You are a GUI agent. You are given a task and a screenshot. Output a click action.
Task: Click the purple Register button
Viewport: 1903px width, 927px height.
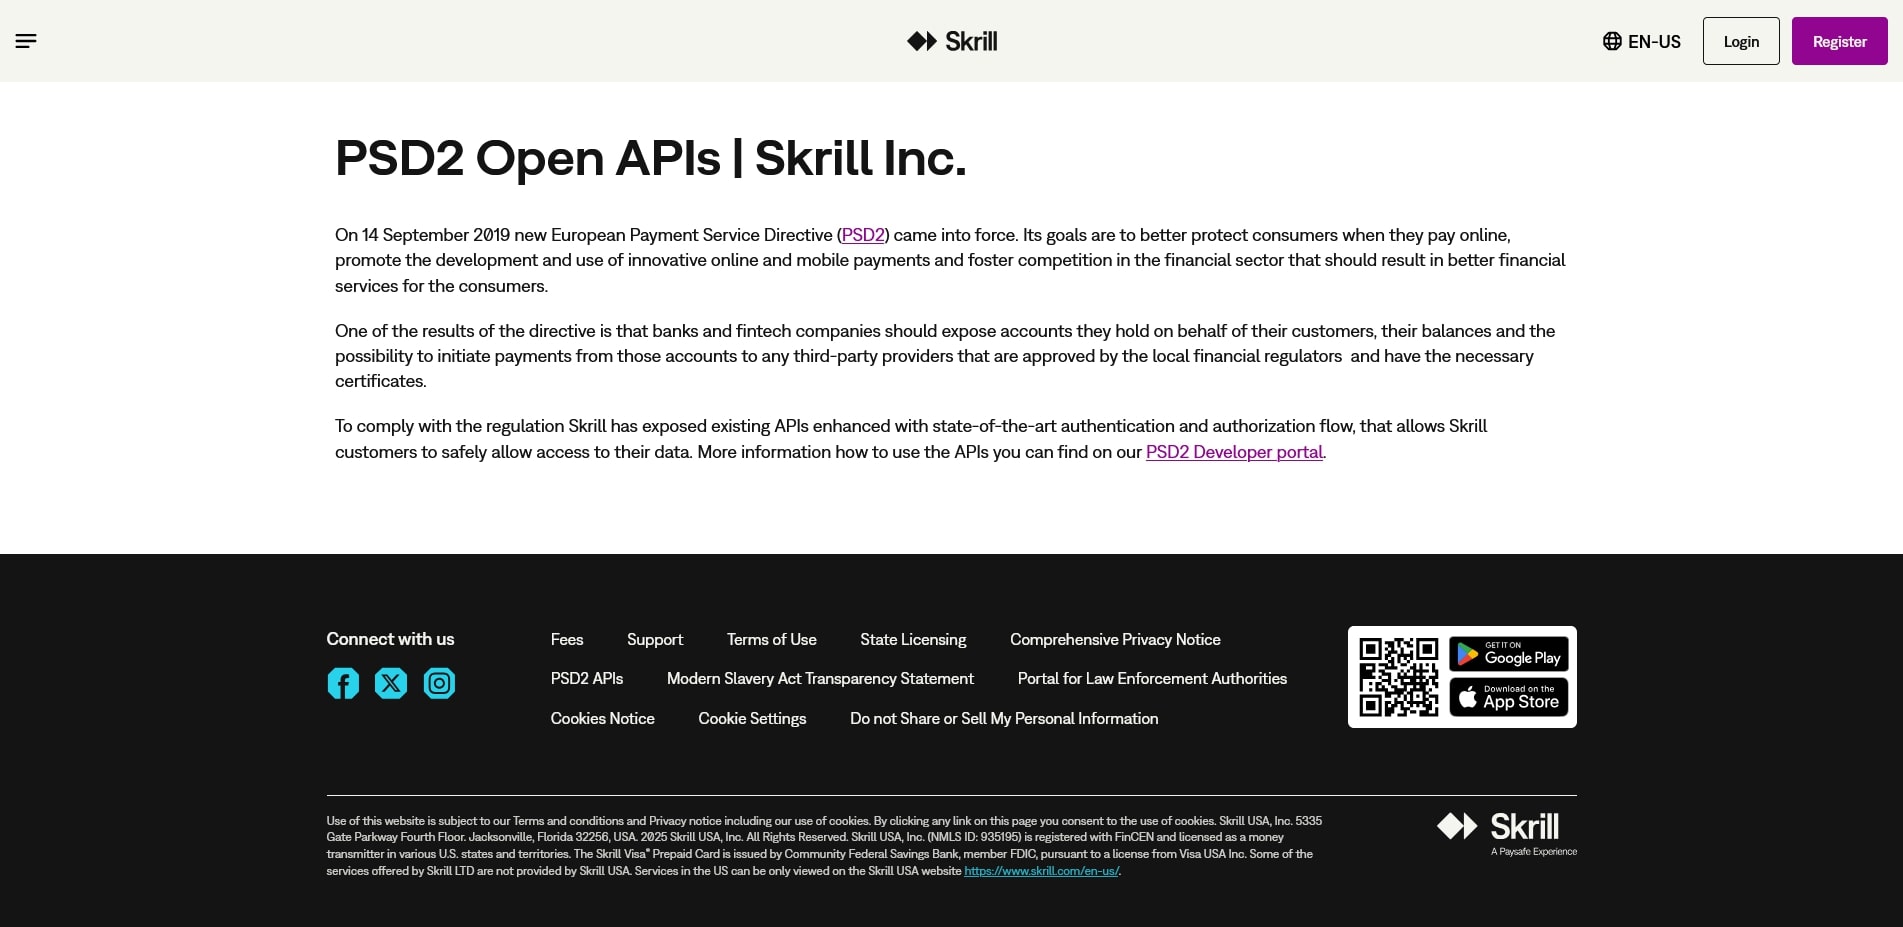tap(1839, 41)
